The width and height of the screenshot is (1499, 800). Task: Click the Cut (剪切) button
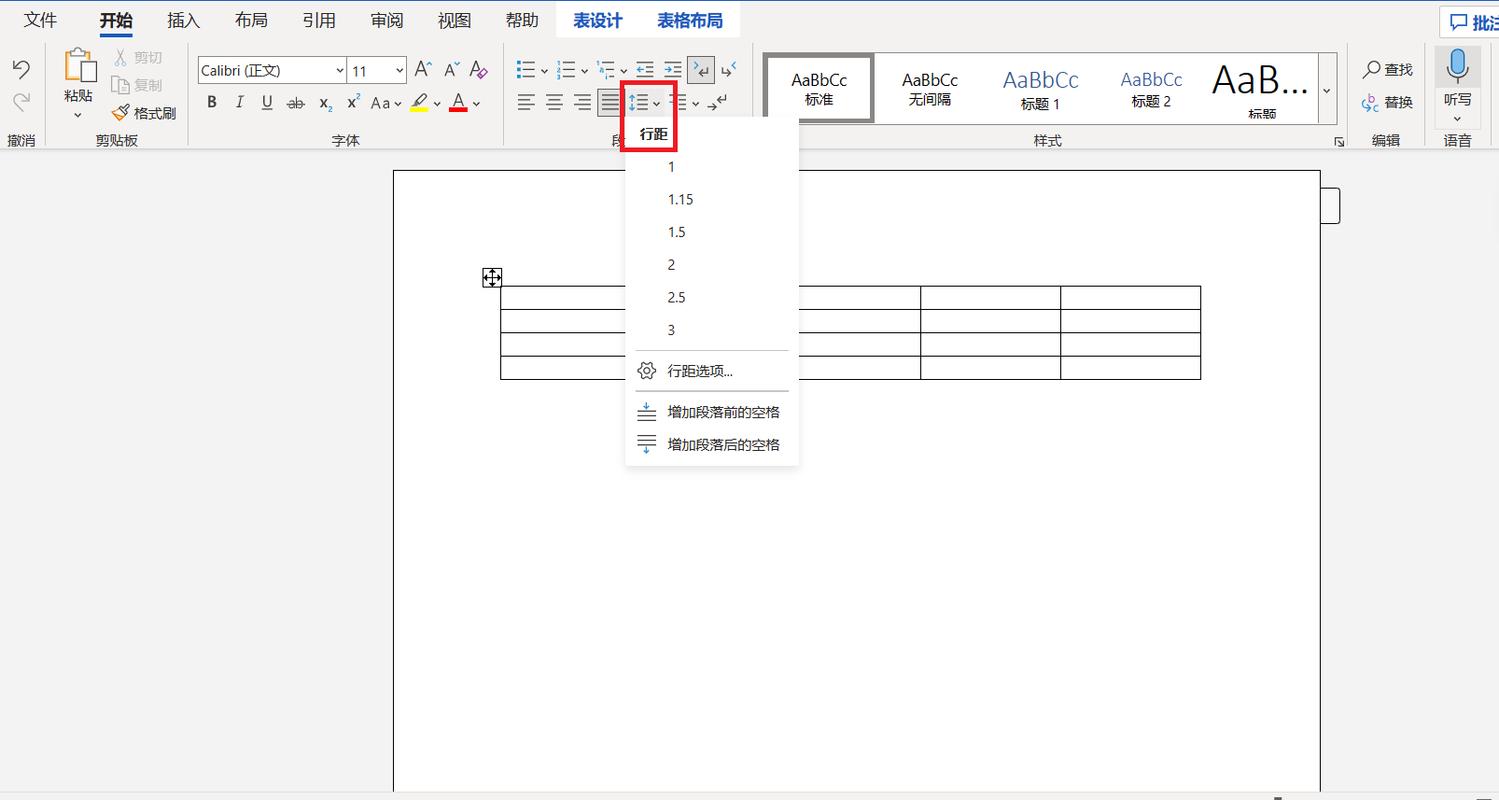point(137,58)
